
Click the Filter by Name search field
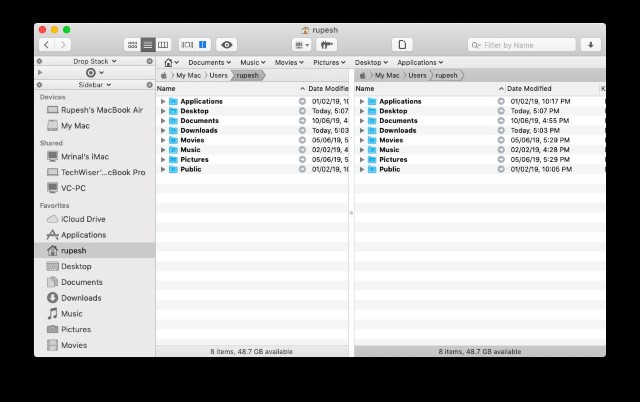click(522, 45)
